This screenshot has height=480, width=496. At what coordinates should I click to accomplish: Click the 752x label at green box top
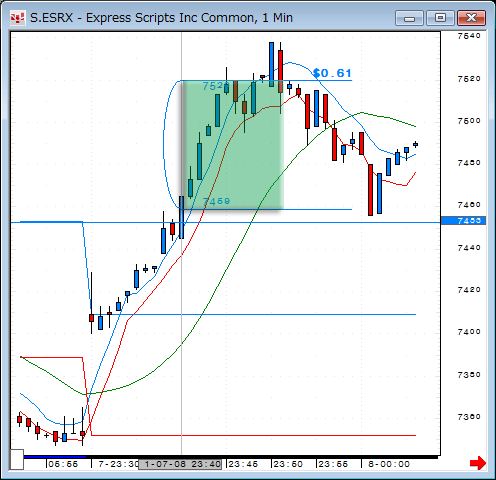coord(216,86)
